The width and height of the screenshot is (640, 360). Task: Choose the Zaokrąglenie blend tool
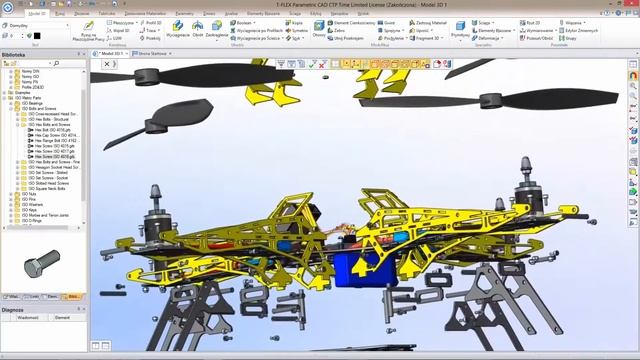tap(217, 29)
